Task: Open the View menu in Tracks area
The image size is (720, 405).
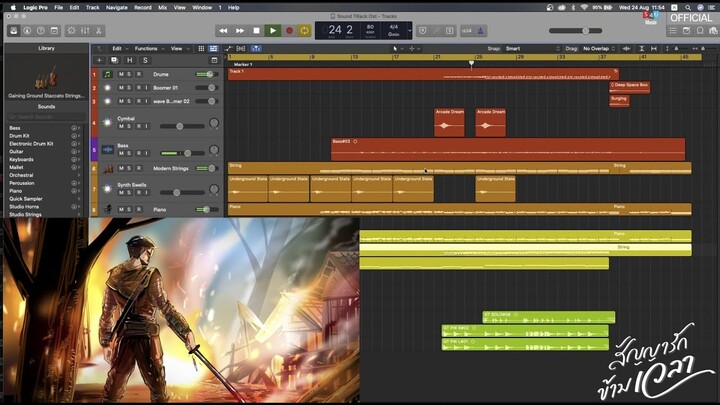Action: click(x=180, y=48)
